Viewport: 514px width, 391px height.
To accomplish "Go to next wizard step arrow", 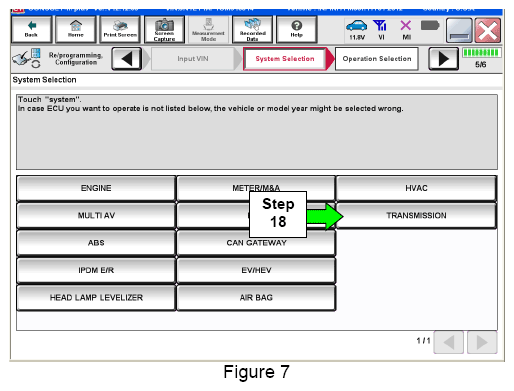I will 443,59.
